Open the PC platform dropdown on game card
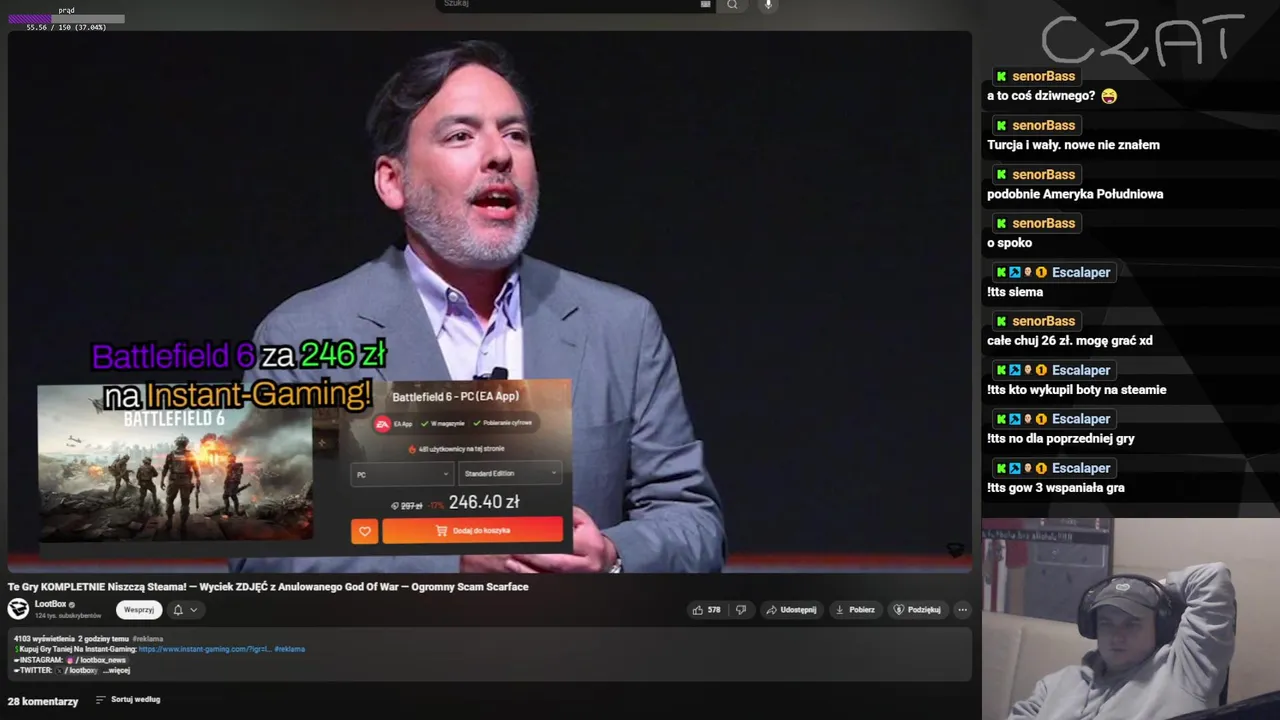 pos(402,474)
